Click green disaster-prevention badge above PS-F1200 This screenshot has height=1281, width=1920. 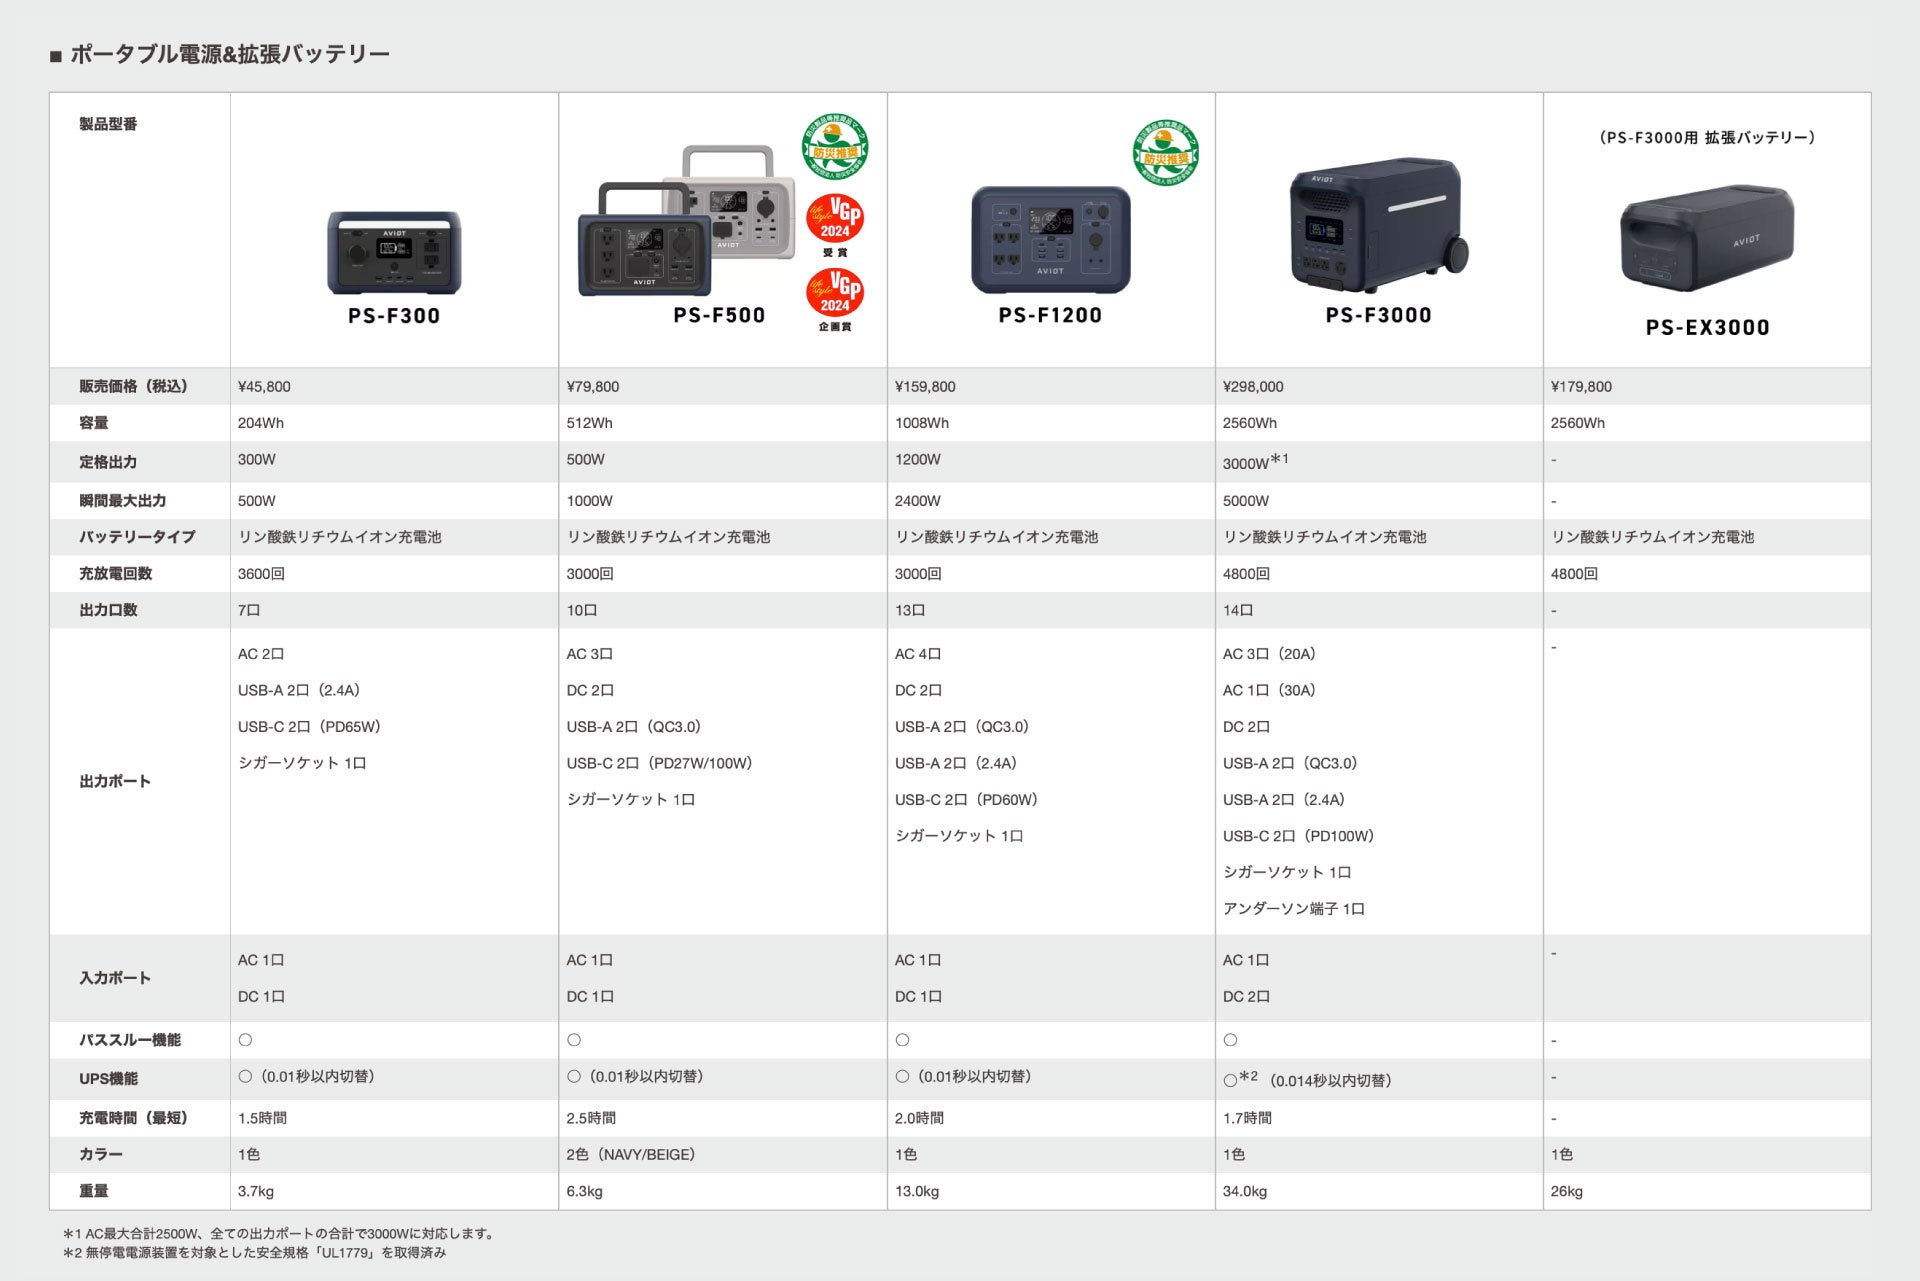(1165, 153)
